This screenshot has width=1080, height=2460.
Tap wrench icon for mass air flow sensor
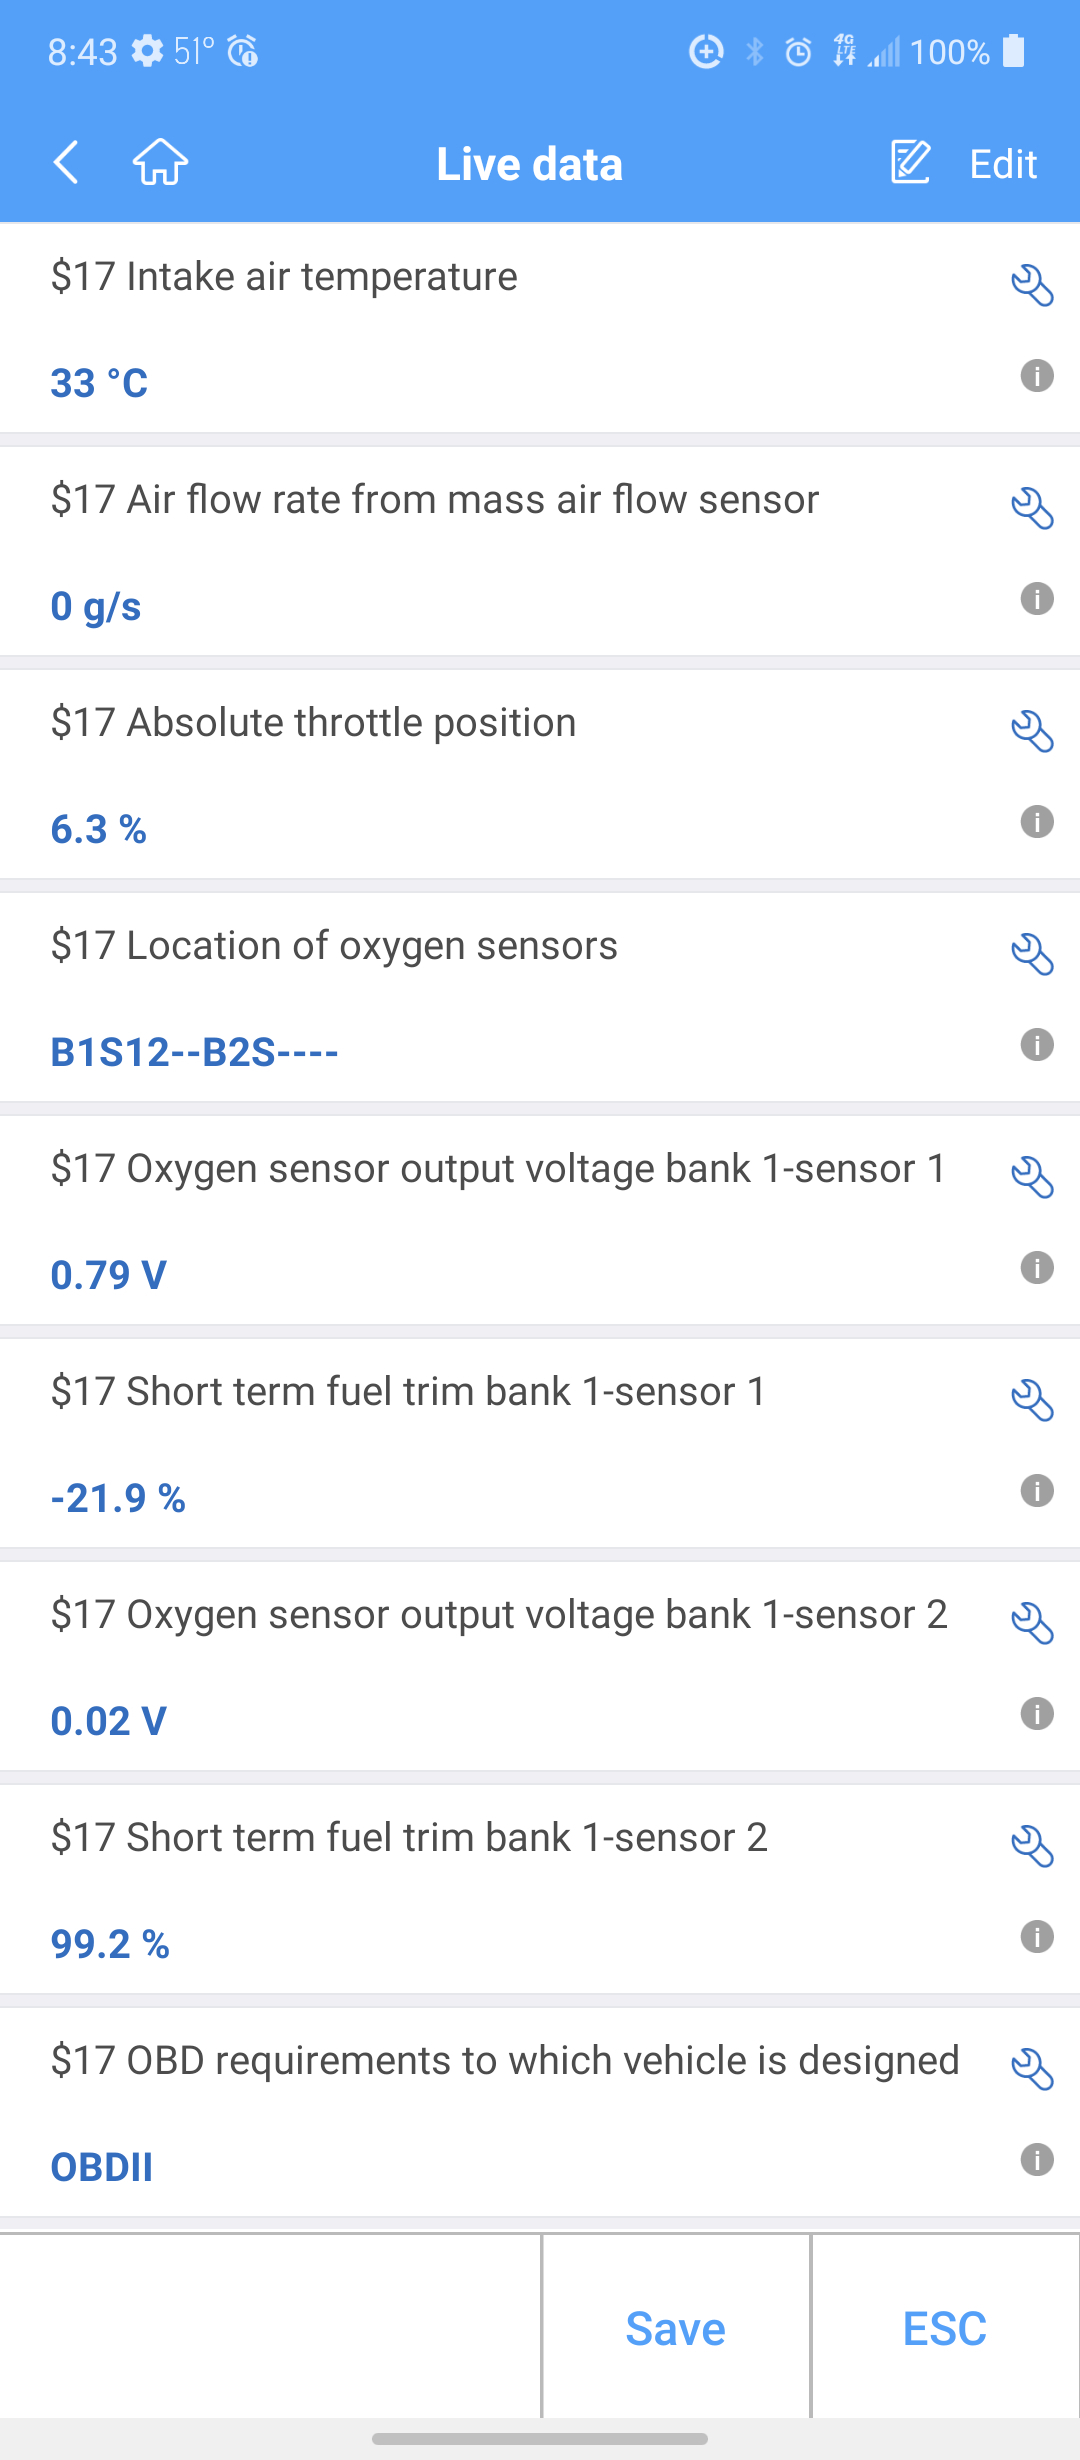click(1032, 509)
